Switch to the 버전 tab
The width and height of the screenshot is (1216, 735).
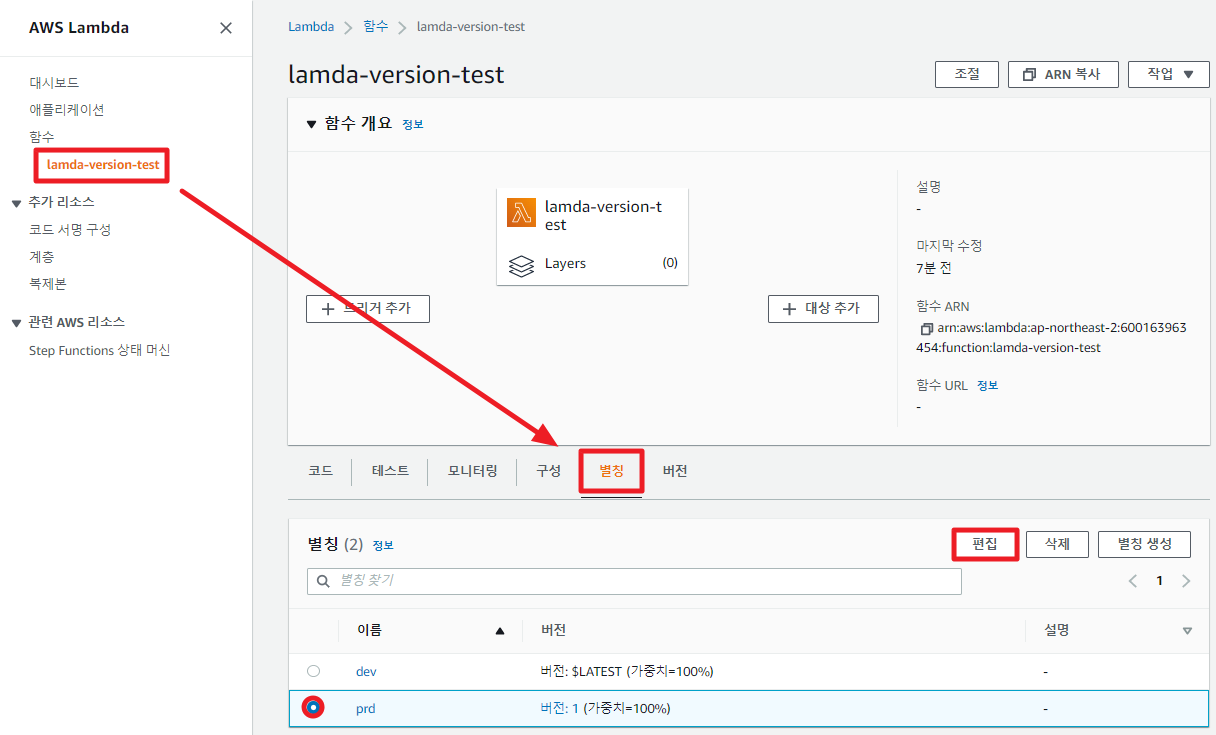coord(675,471)
